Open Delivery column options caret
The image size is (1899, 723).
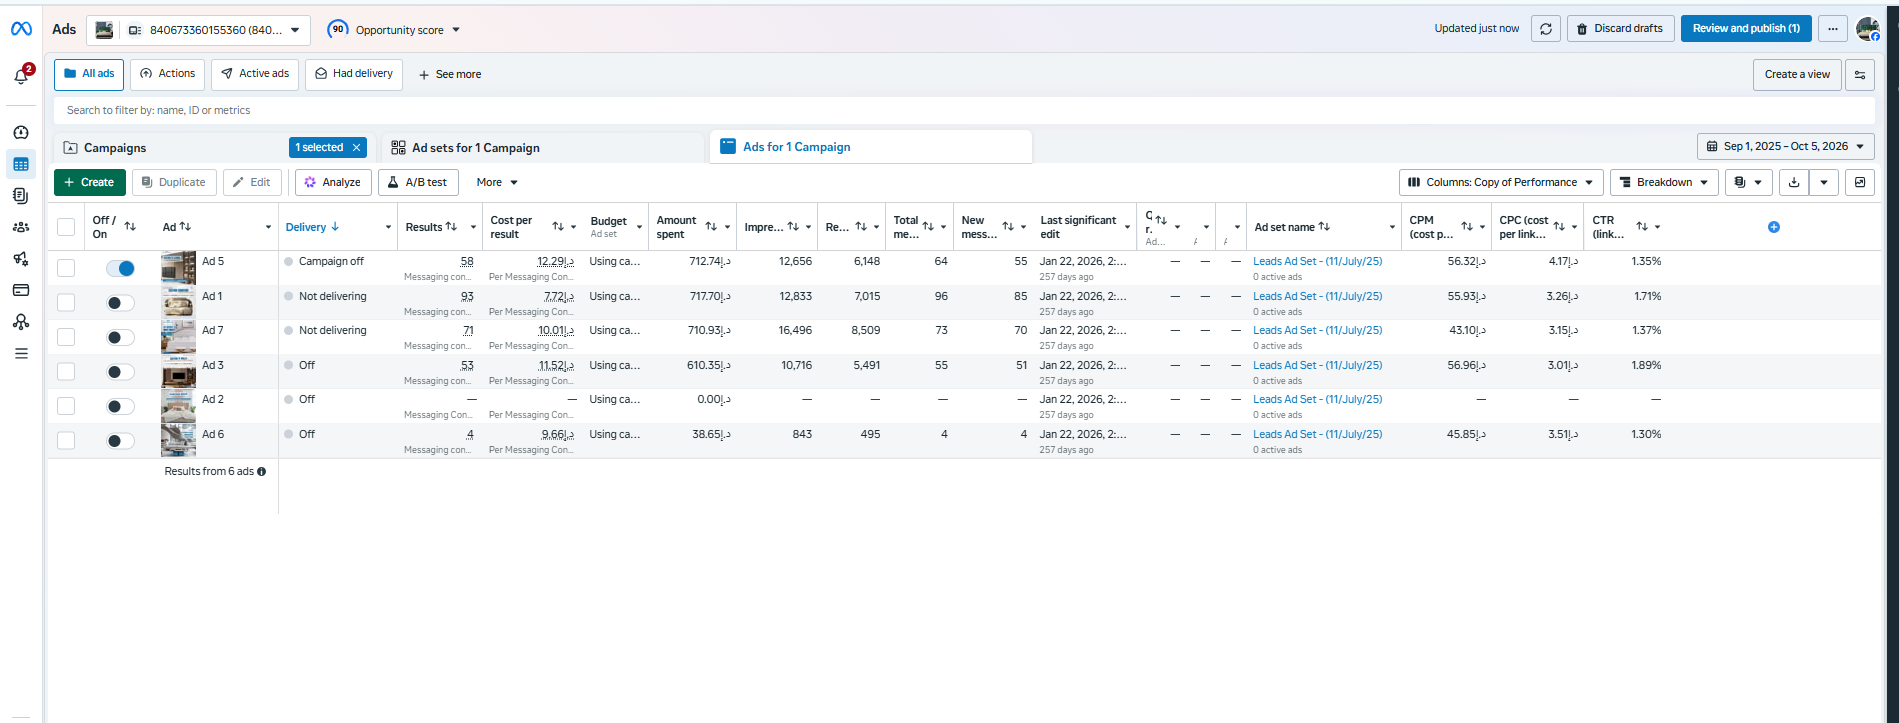pyautogui.click(x=388, y=227)
